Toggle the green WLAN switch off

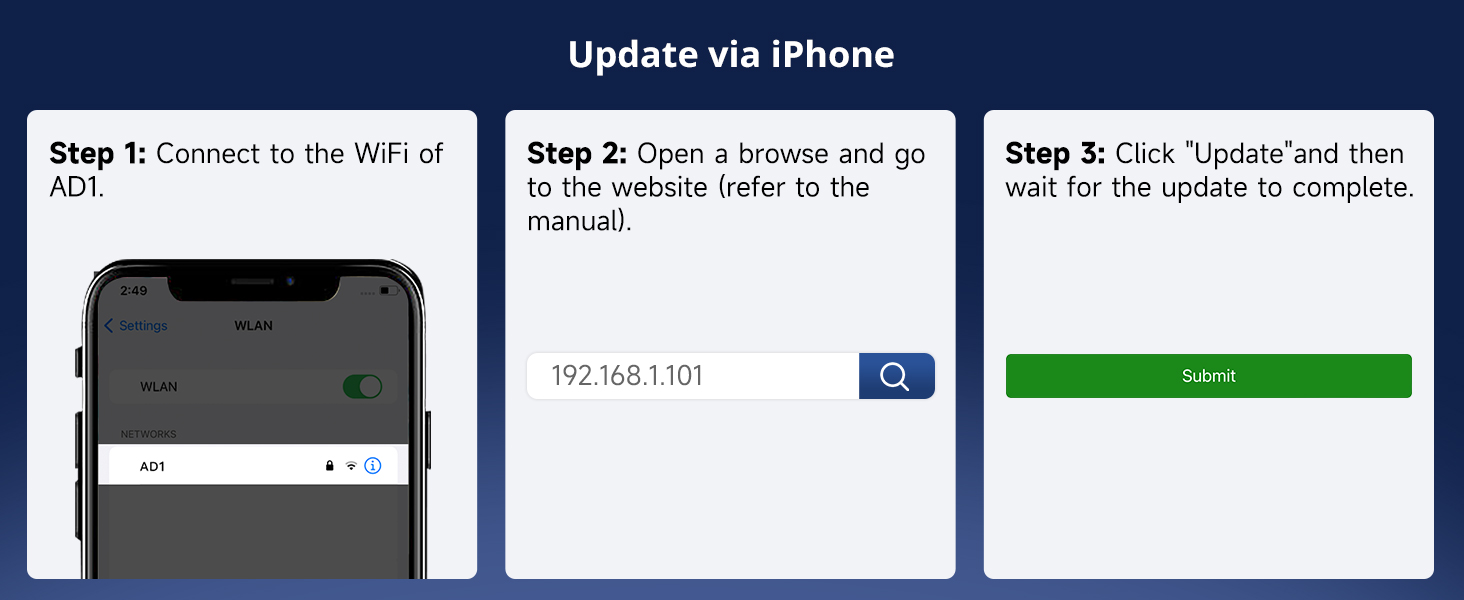(x=362, y=387)
